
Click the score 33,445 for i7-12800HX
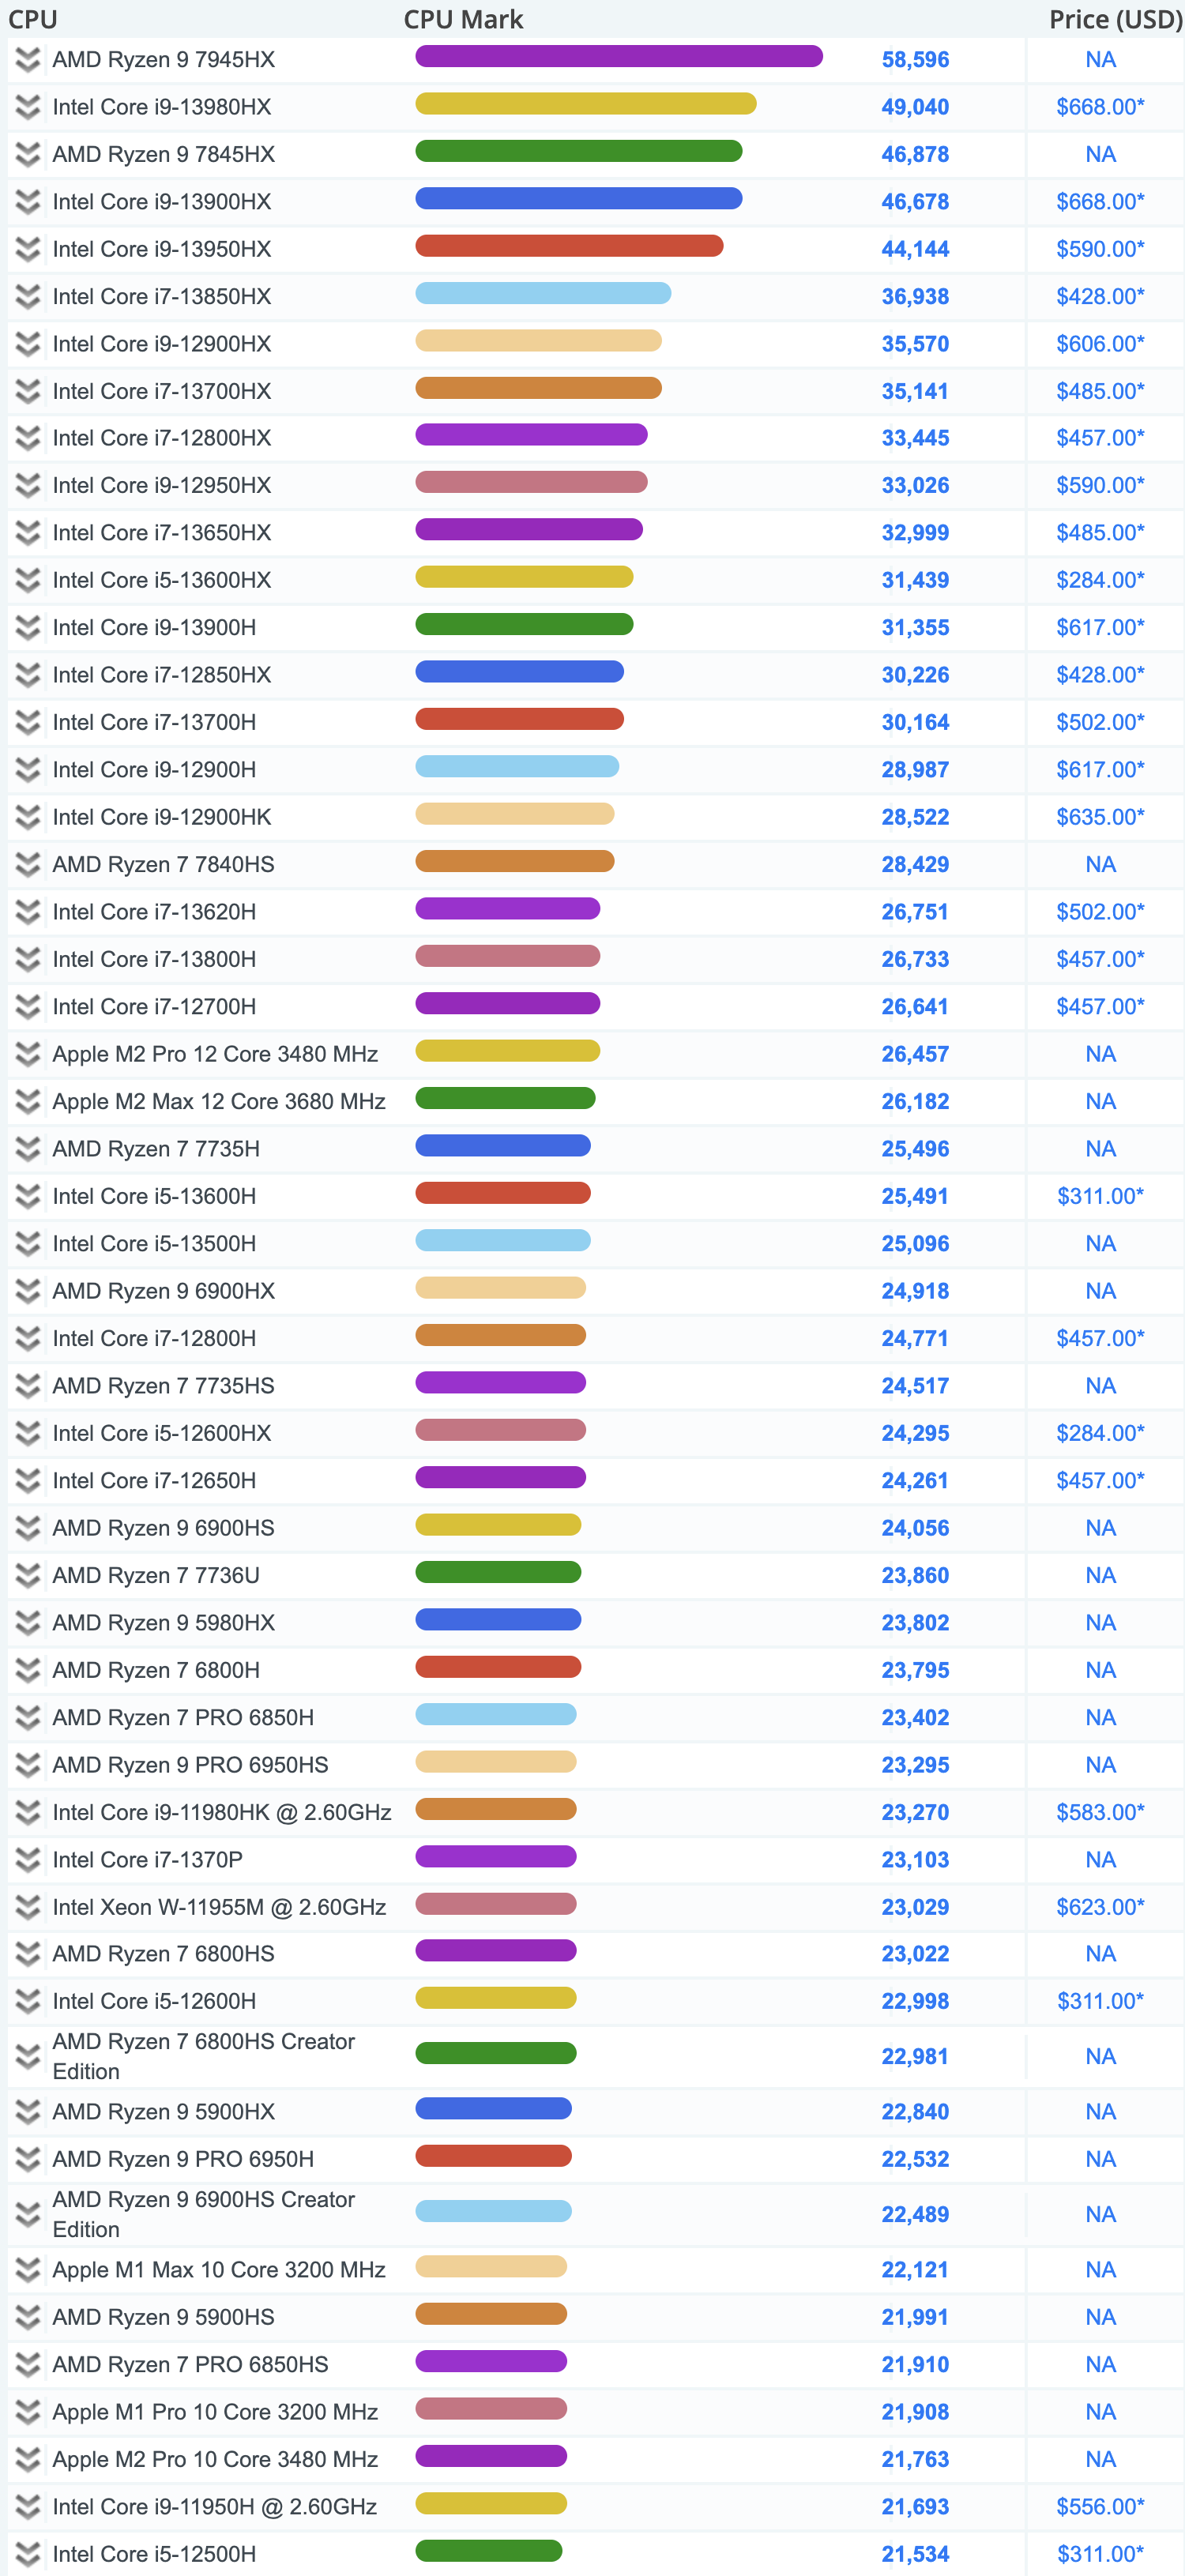(x=915, y=438)
